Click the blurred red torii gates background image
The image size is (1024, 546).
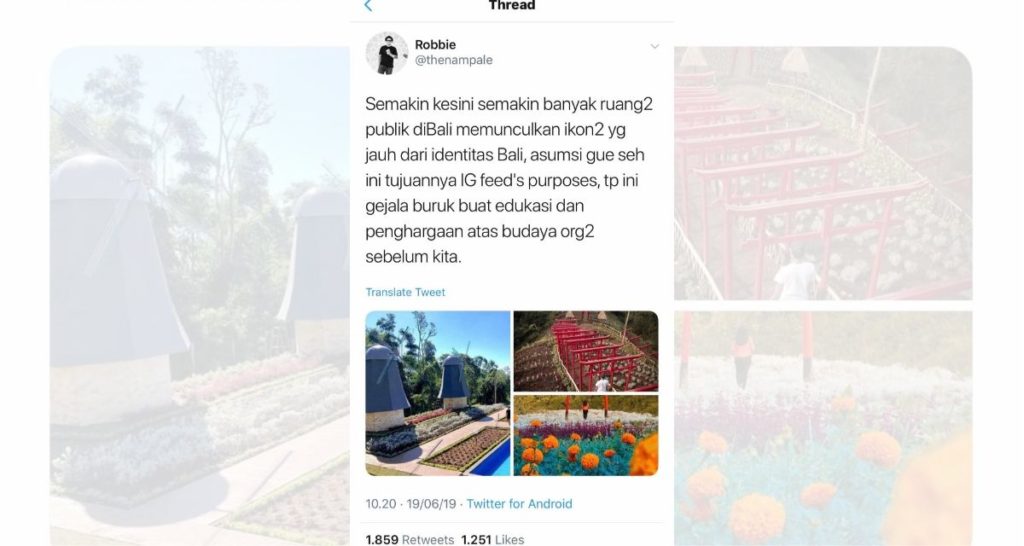click(x=823, y=173)
